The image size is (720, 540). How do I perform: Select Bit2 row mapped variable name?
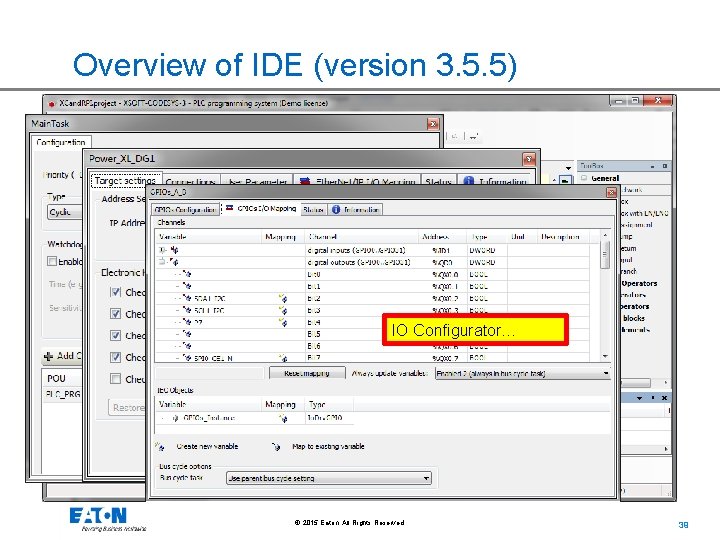210,298
